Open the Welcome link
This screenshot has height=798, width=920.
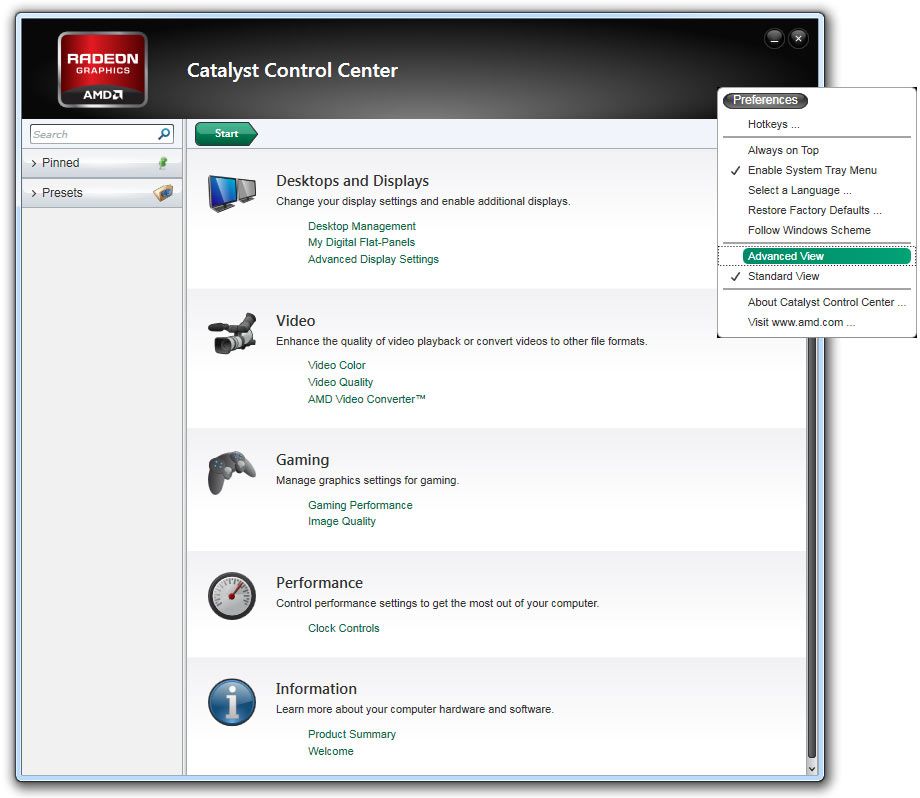[x=331, y=752]
